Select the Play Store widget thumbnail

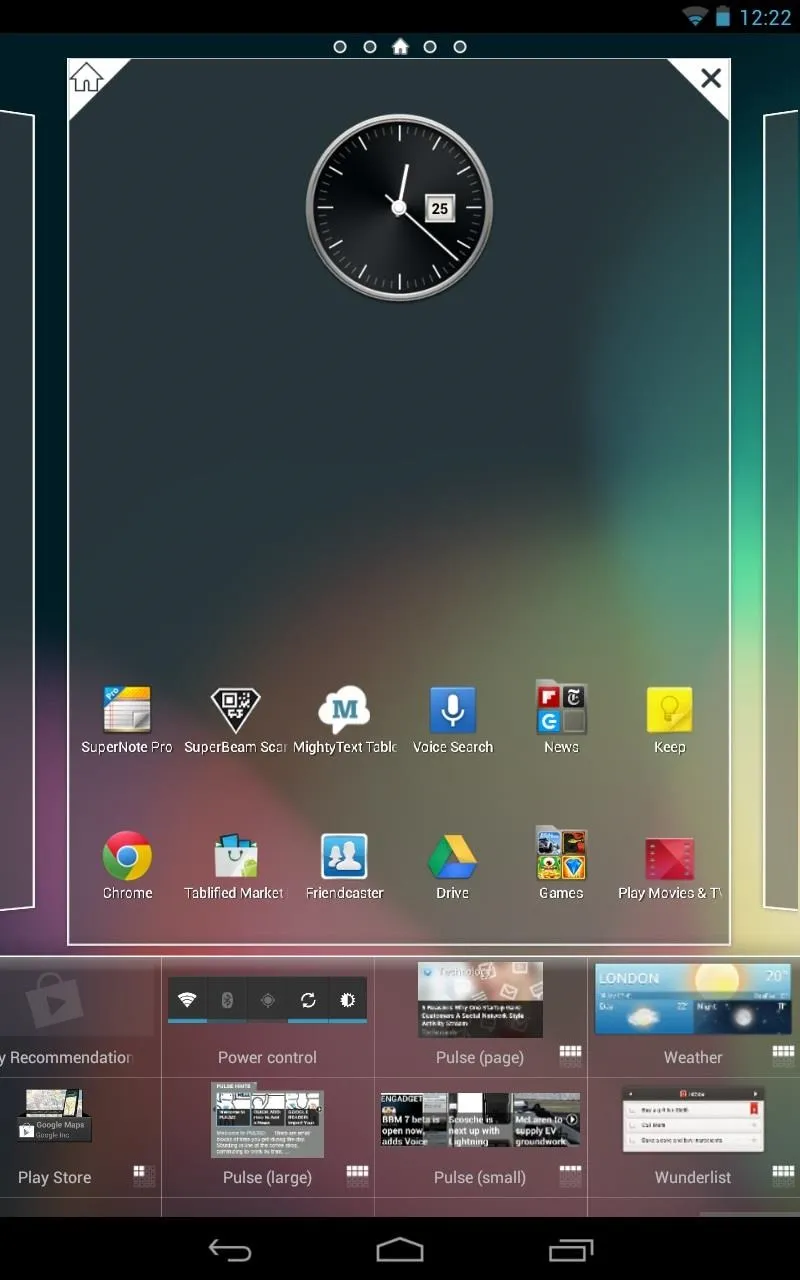55,1117
